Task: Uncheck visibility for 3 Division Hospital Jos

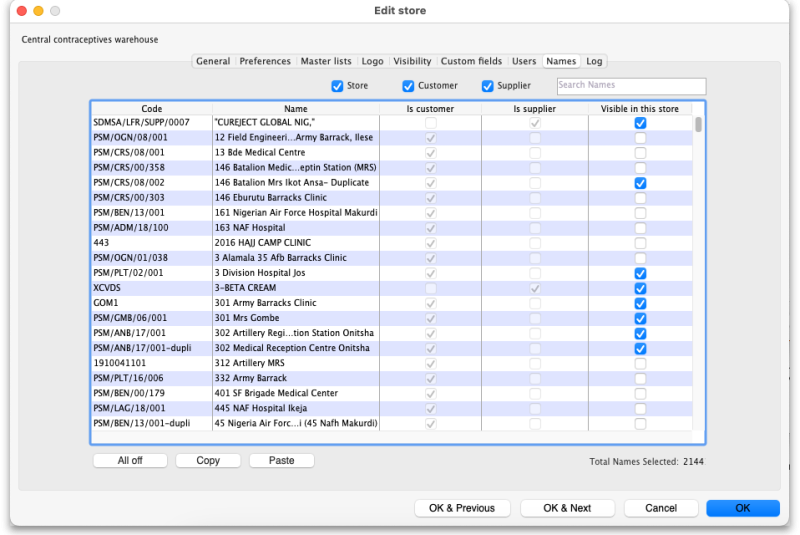Action: point(640,273)
